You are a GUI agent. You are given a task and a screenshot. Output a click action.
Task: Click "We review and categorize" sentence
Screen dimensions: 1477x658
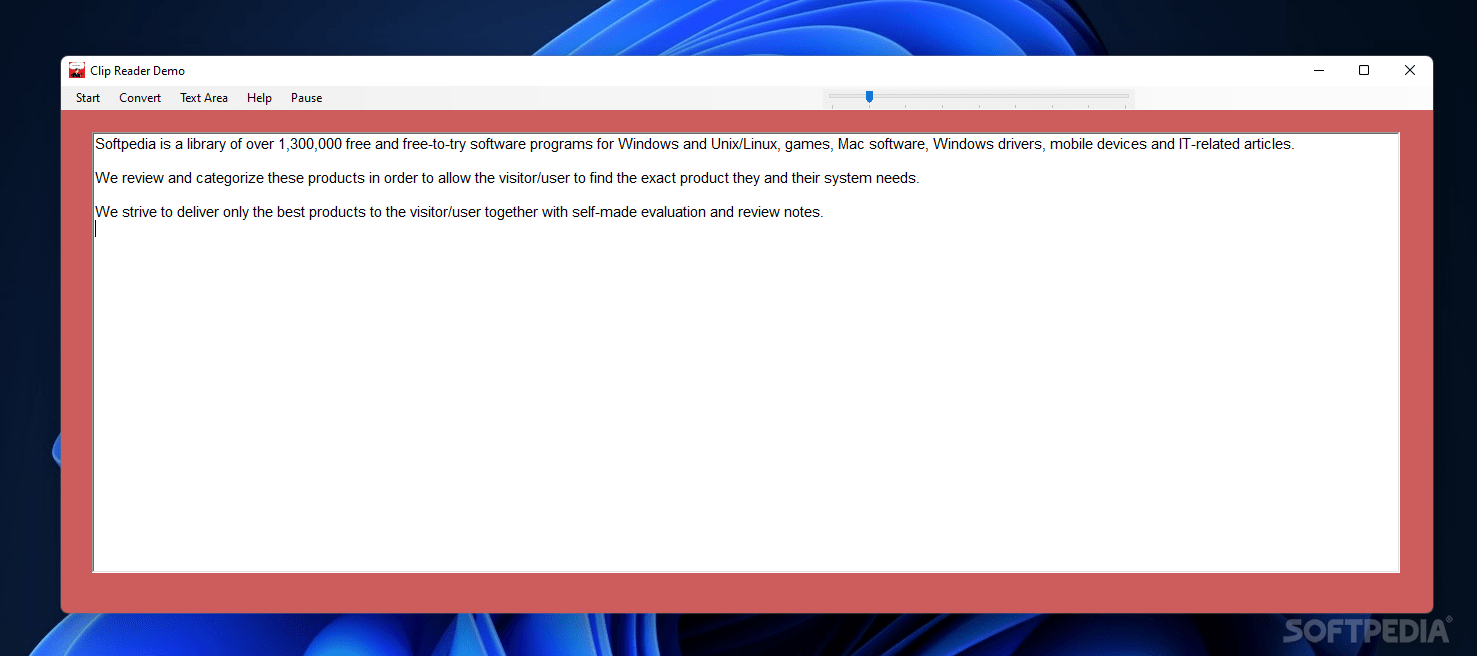pos(507,178)
